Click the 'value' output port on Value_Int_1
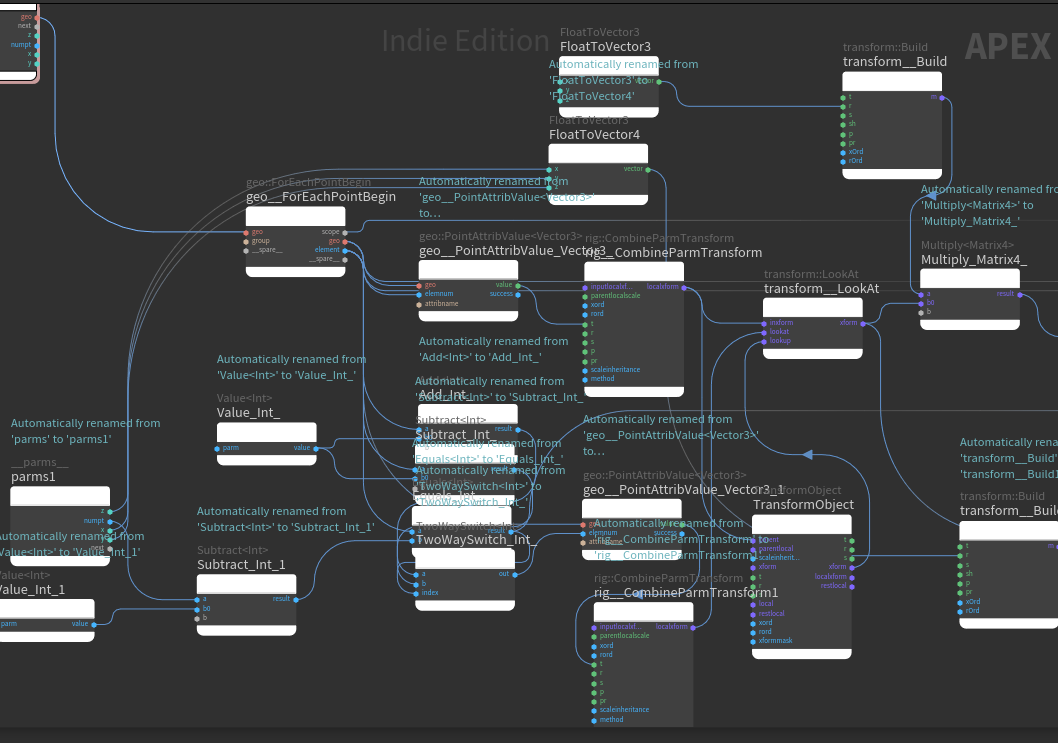 pyautogui.click(x=94, y=624)
